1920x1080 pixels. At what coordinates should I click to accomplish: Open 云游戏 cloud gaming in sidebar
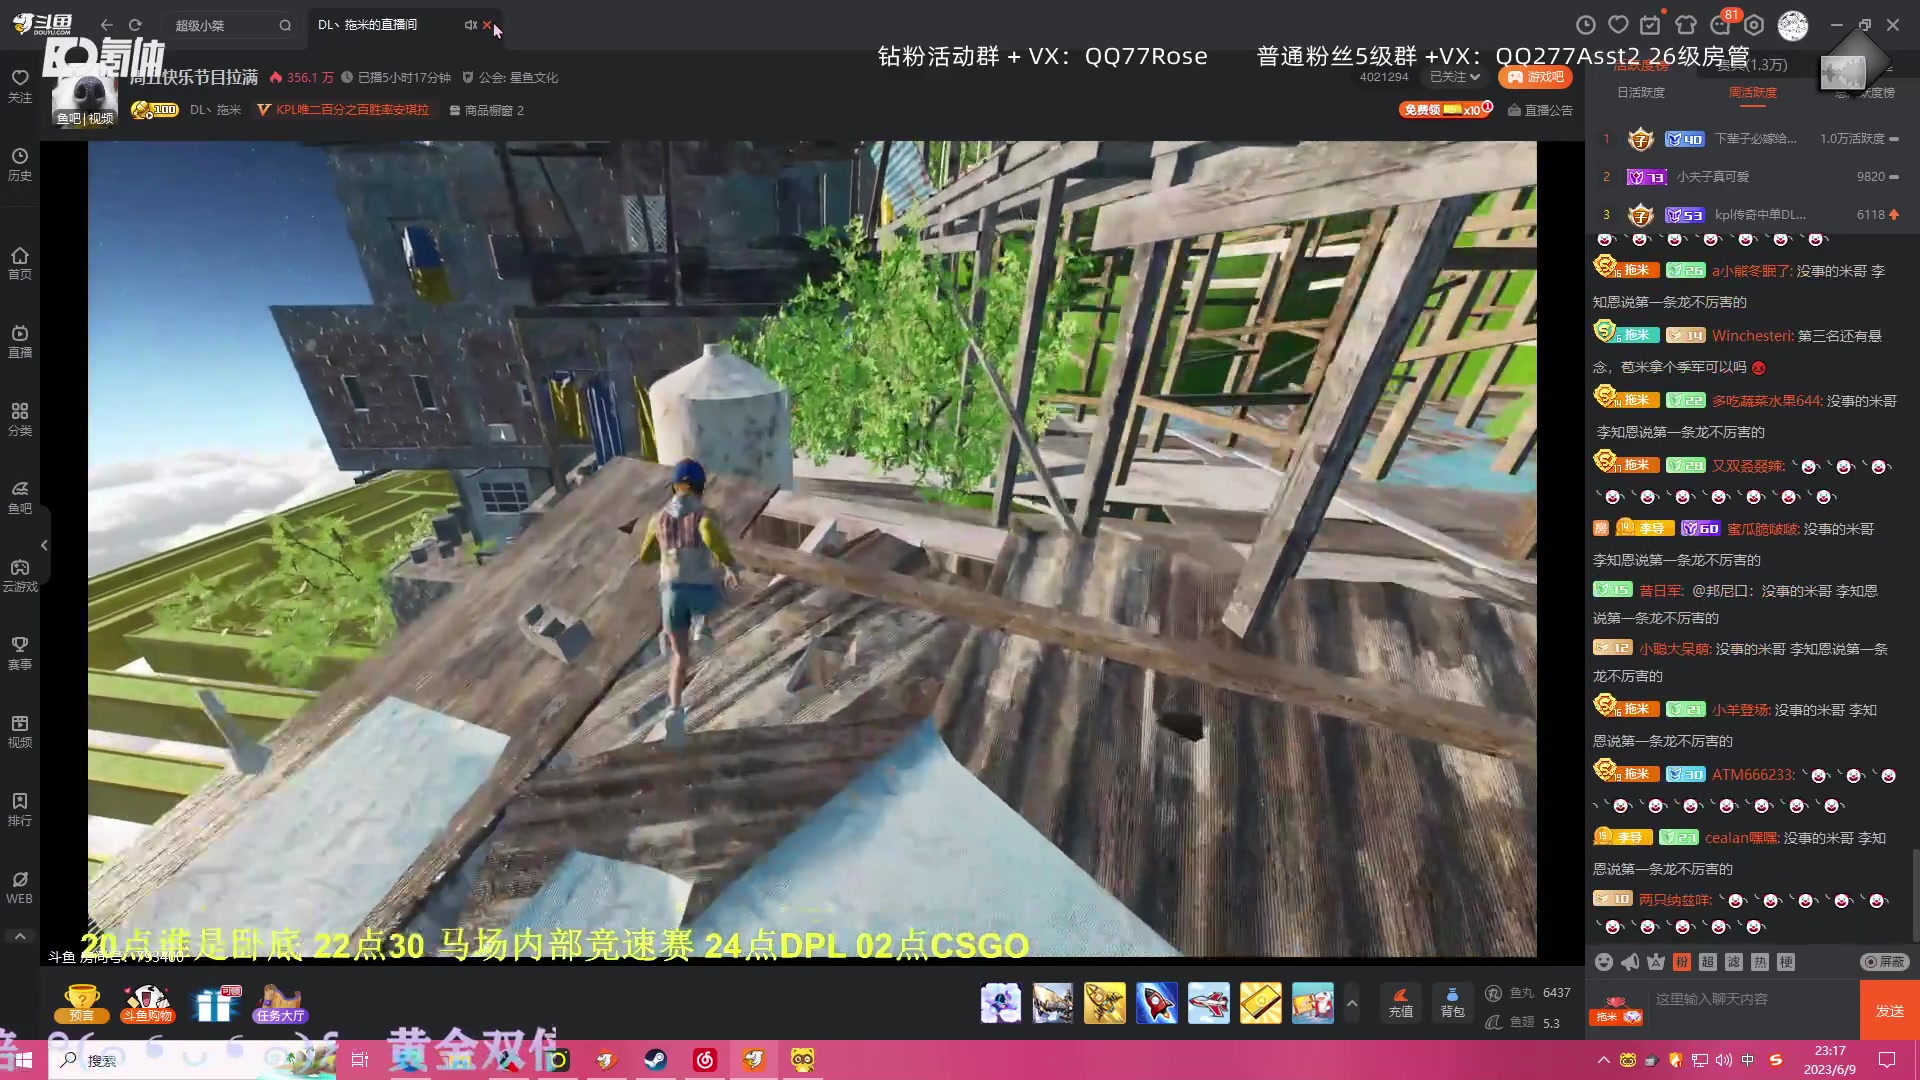point(20,575)
